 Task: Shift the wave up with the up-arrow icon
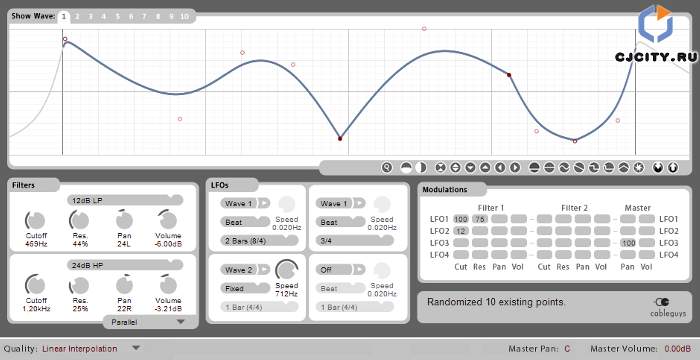[x=485, y=167]
